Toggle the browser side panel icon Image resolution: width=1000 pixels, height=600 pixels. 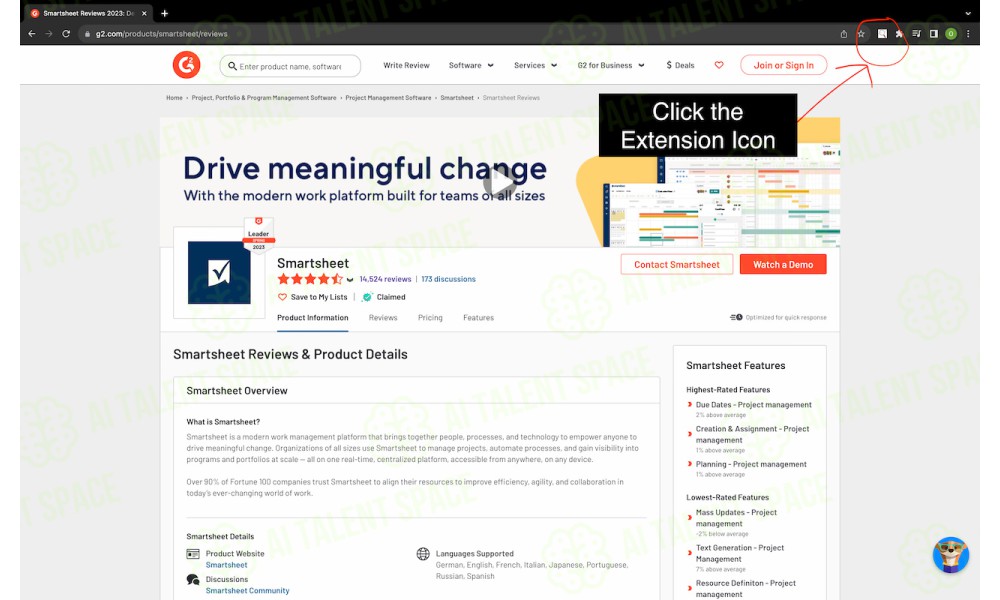point(934,34)
